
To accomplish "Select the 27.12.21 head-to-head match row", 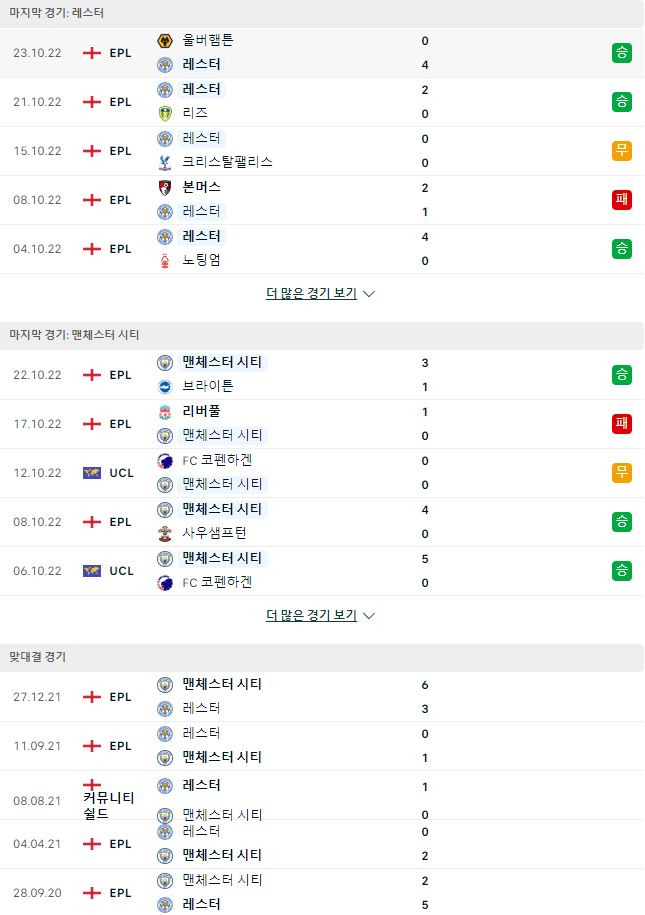I will pyautogui.click(x=322, y=697).
